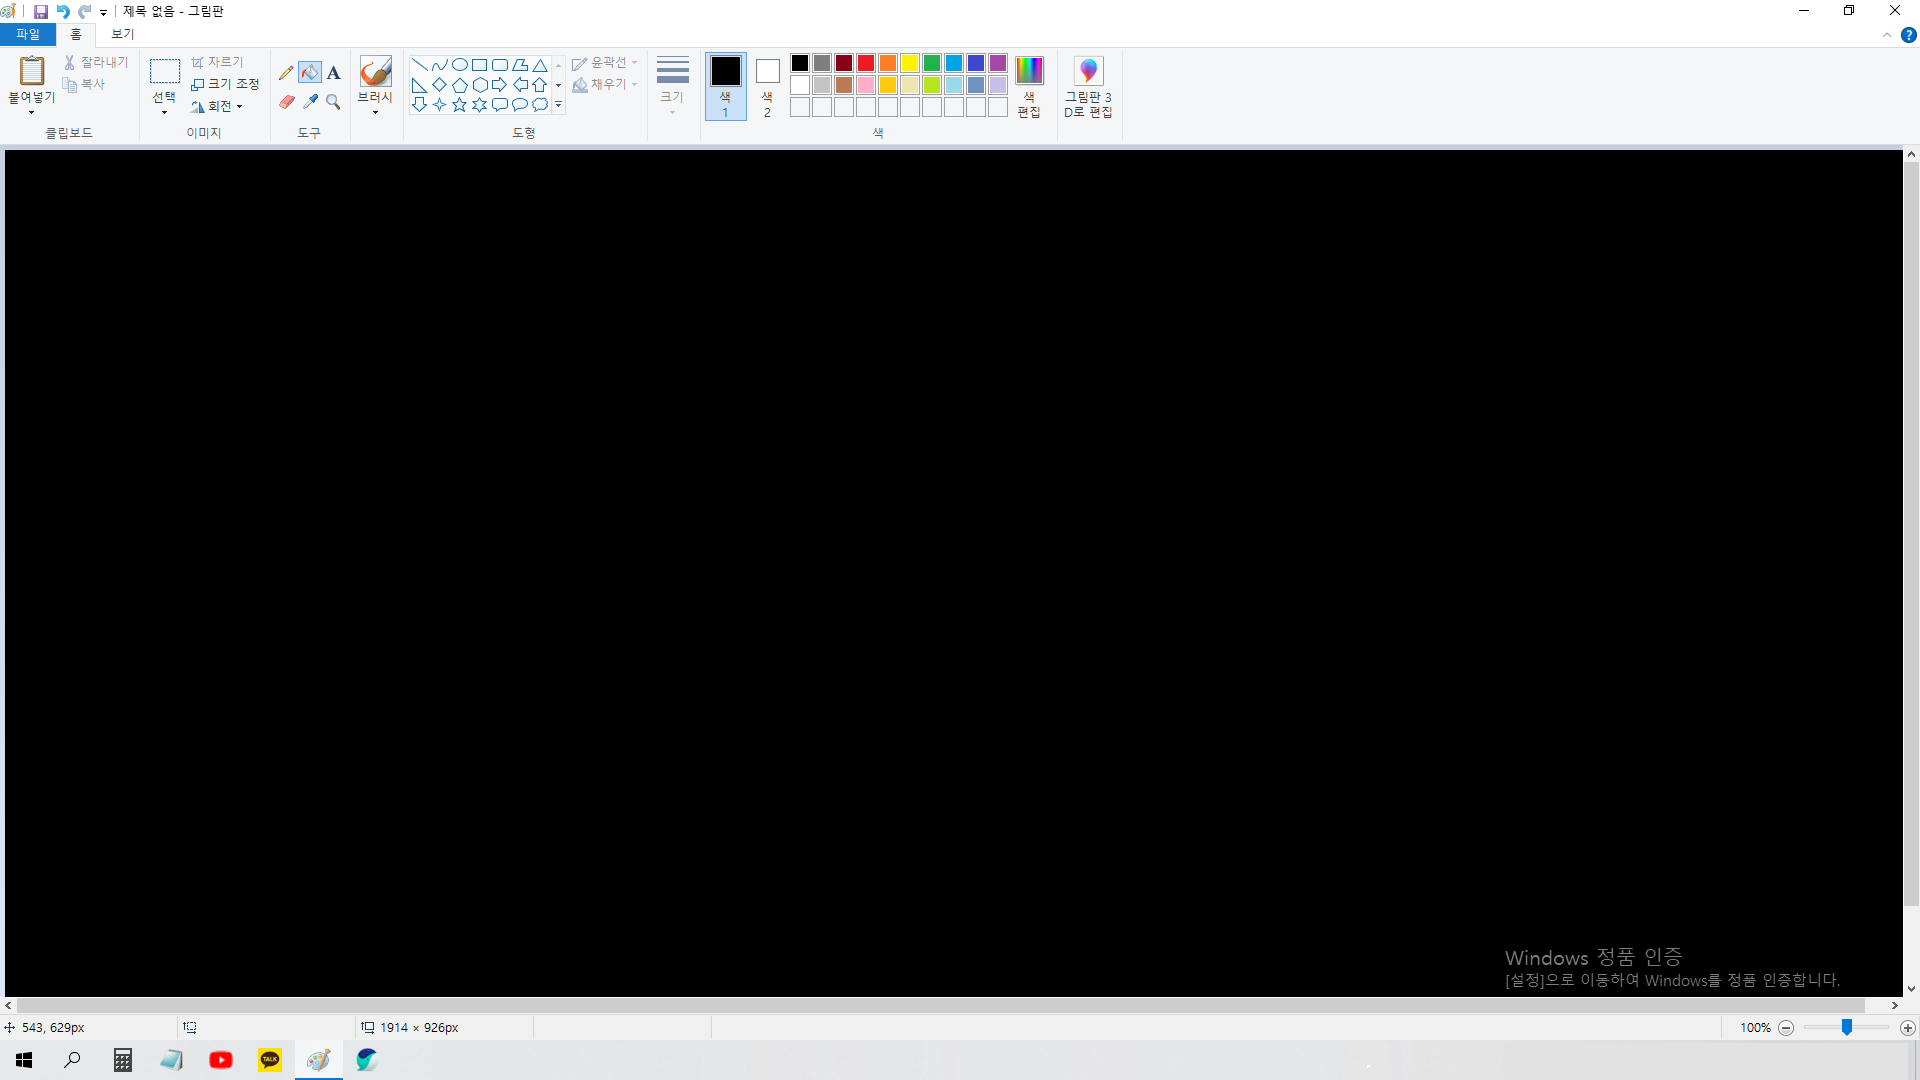Open Paint 3D edit button

coord(1088,87)
